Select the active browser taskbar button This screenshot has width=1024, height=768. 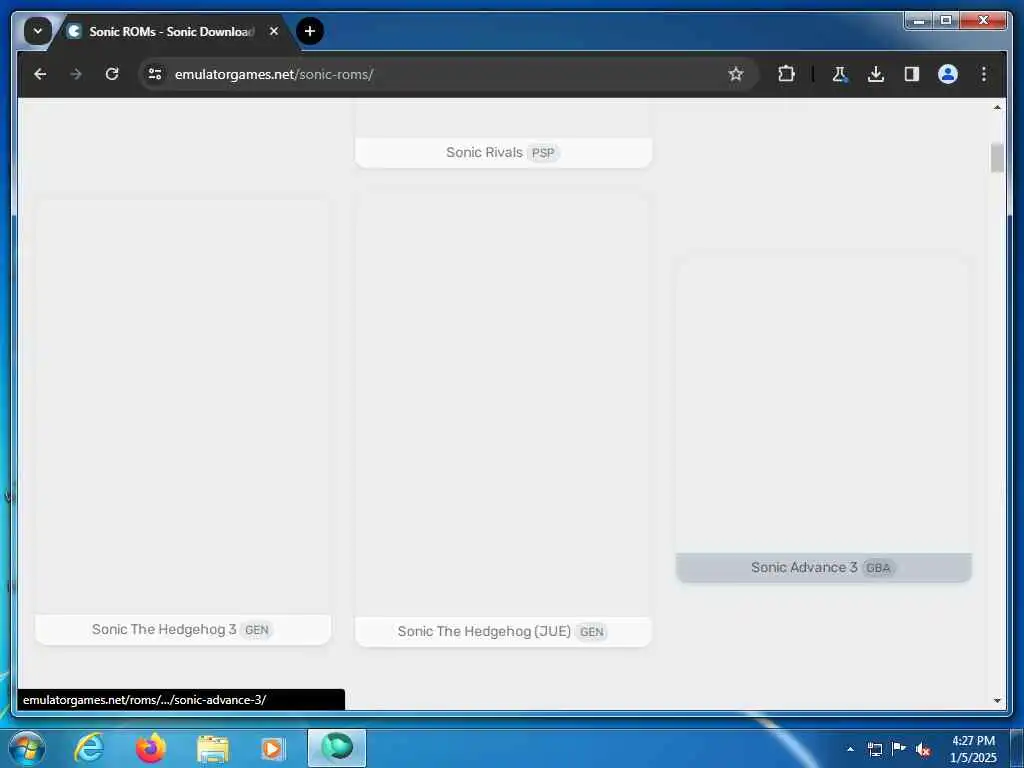pos(337,748)
